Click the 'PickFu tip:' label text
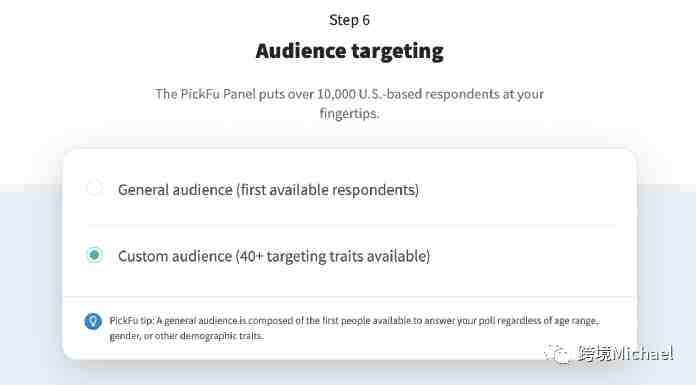This screenshot has height=385, width=696. pyautogui.click(x=131, y=321)
